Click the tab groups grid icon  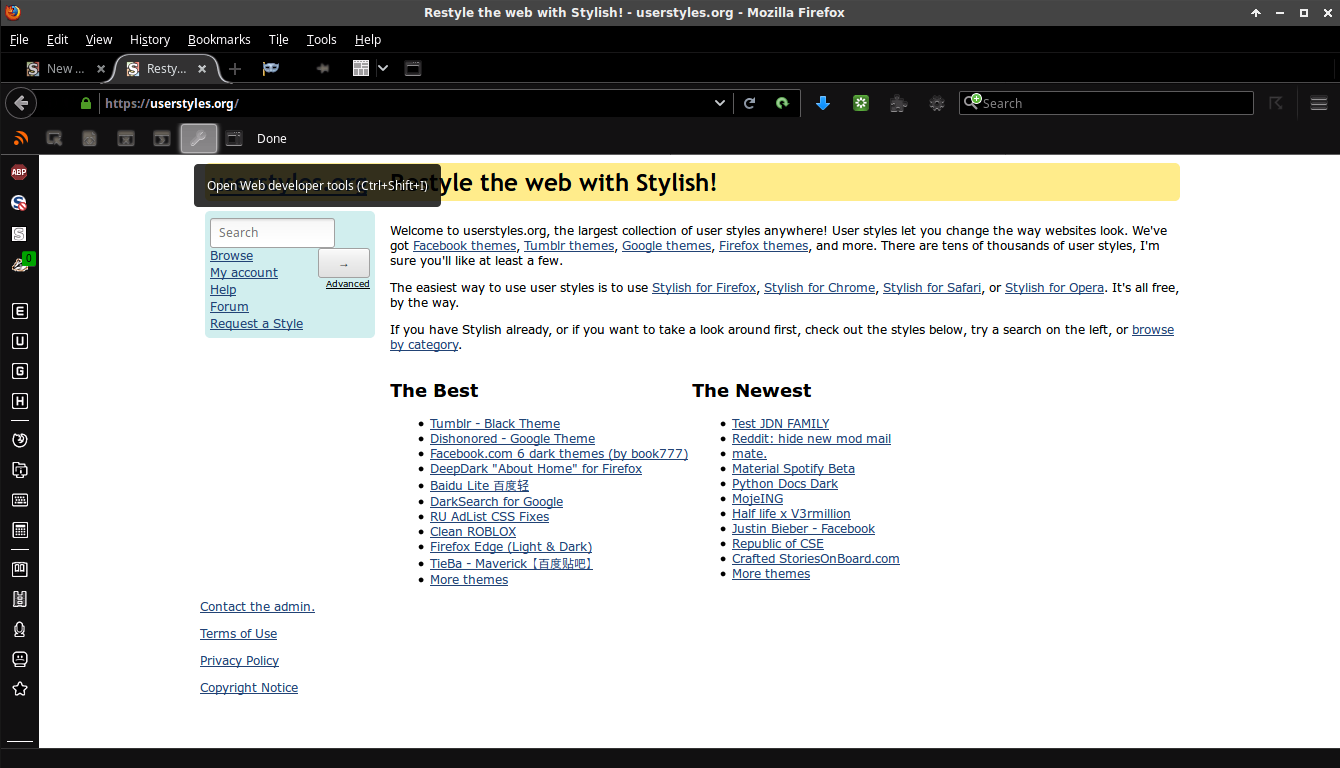tap(361, 69)
